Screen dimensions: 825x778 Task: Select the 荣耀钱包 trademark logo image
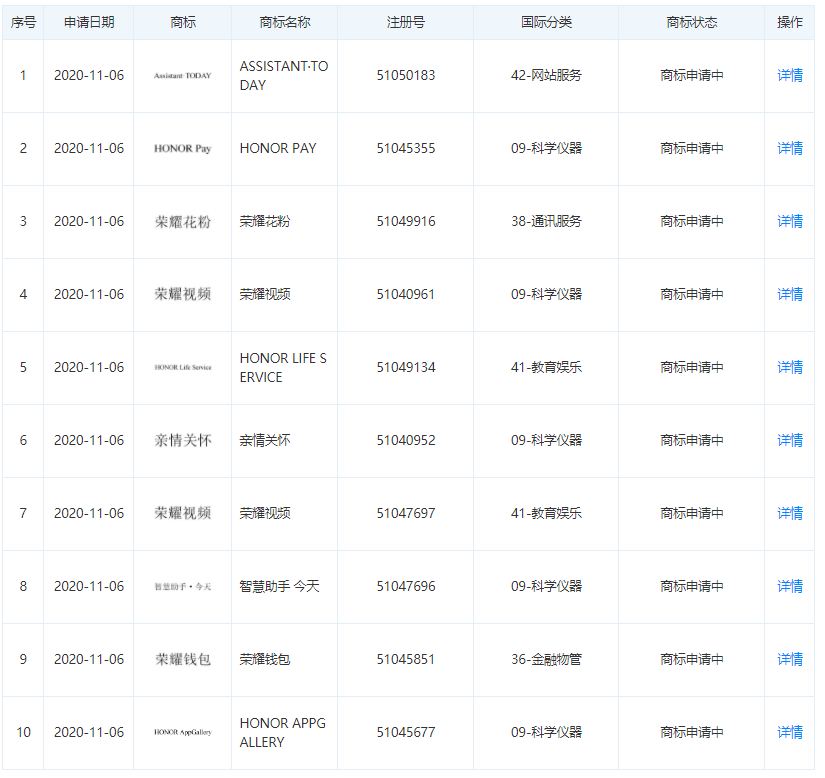[183, 660]
